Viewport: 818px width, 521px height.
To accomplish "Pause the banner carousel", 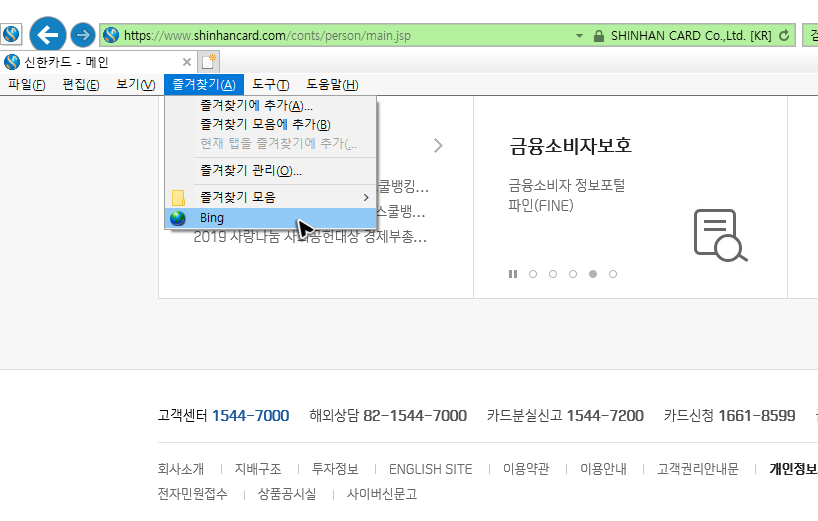I will (513, 274).
